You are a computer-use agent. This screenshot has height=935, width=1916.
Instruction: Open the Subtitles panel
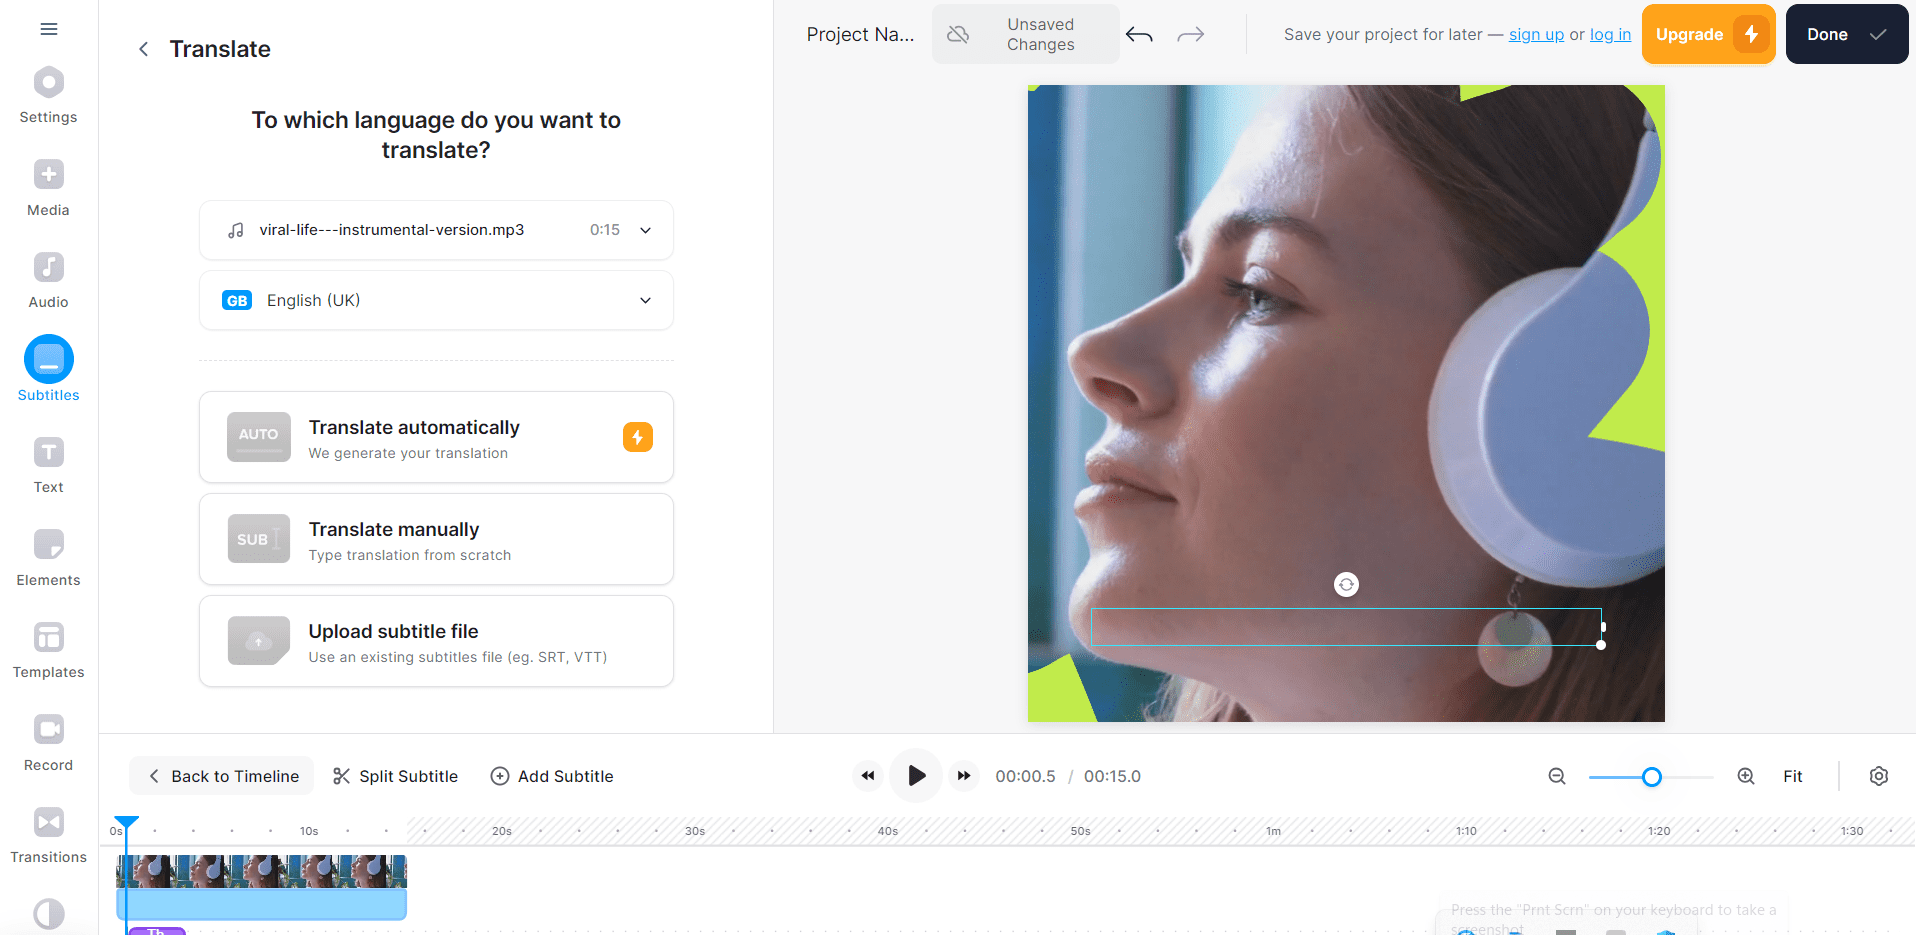point(47,368)
